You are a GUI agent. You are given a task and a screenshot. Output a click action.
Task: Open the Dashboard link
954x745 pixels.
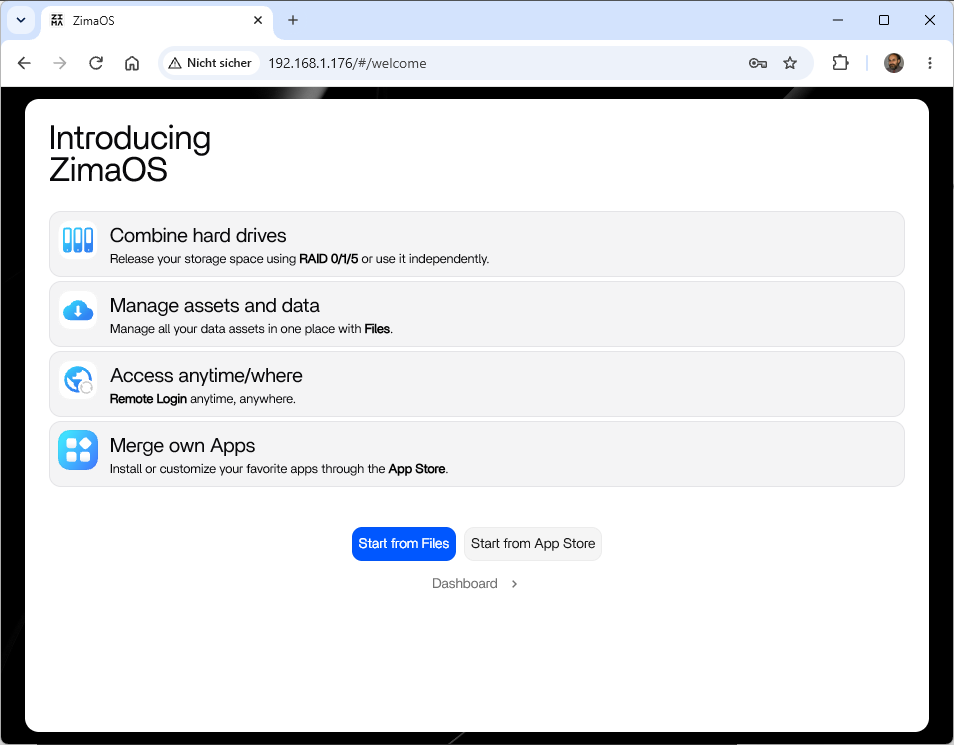coord(465,583)
